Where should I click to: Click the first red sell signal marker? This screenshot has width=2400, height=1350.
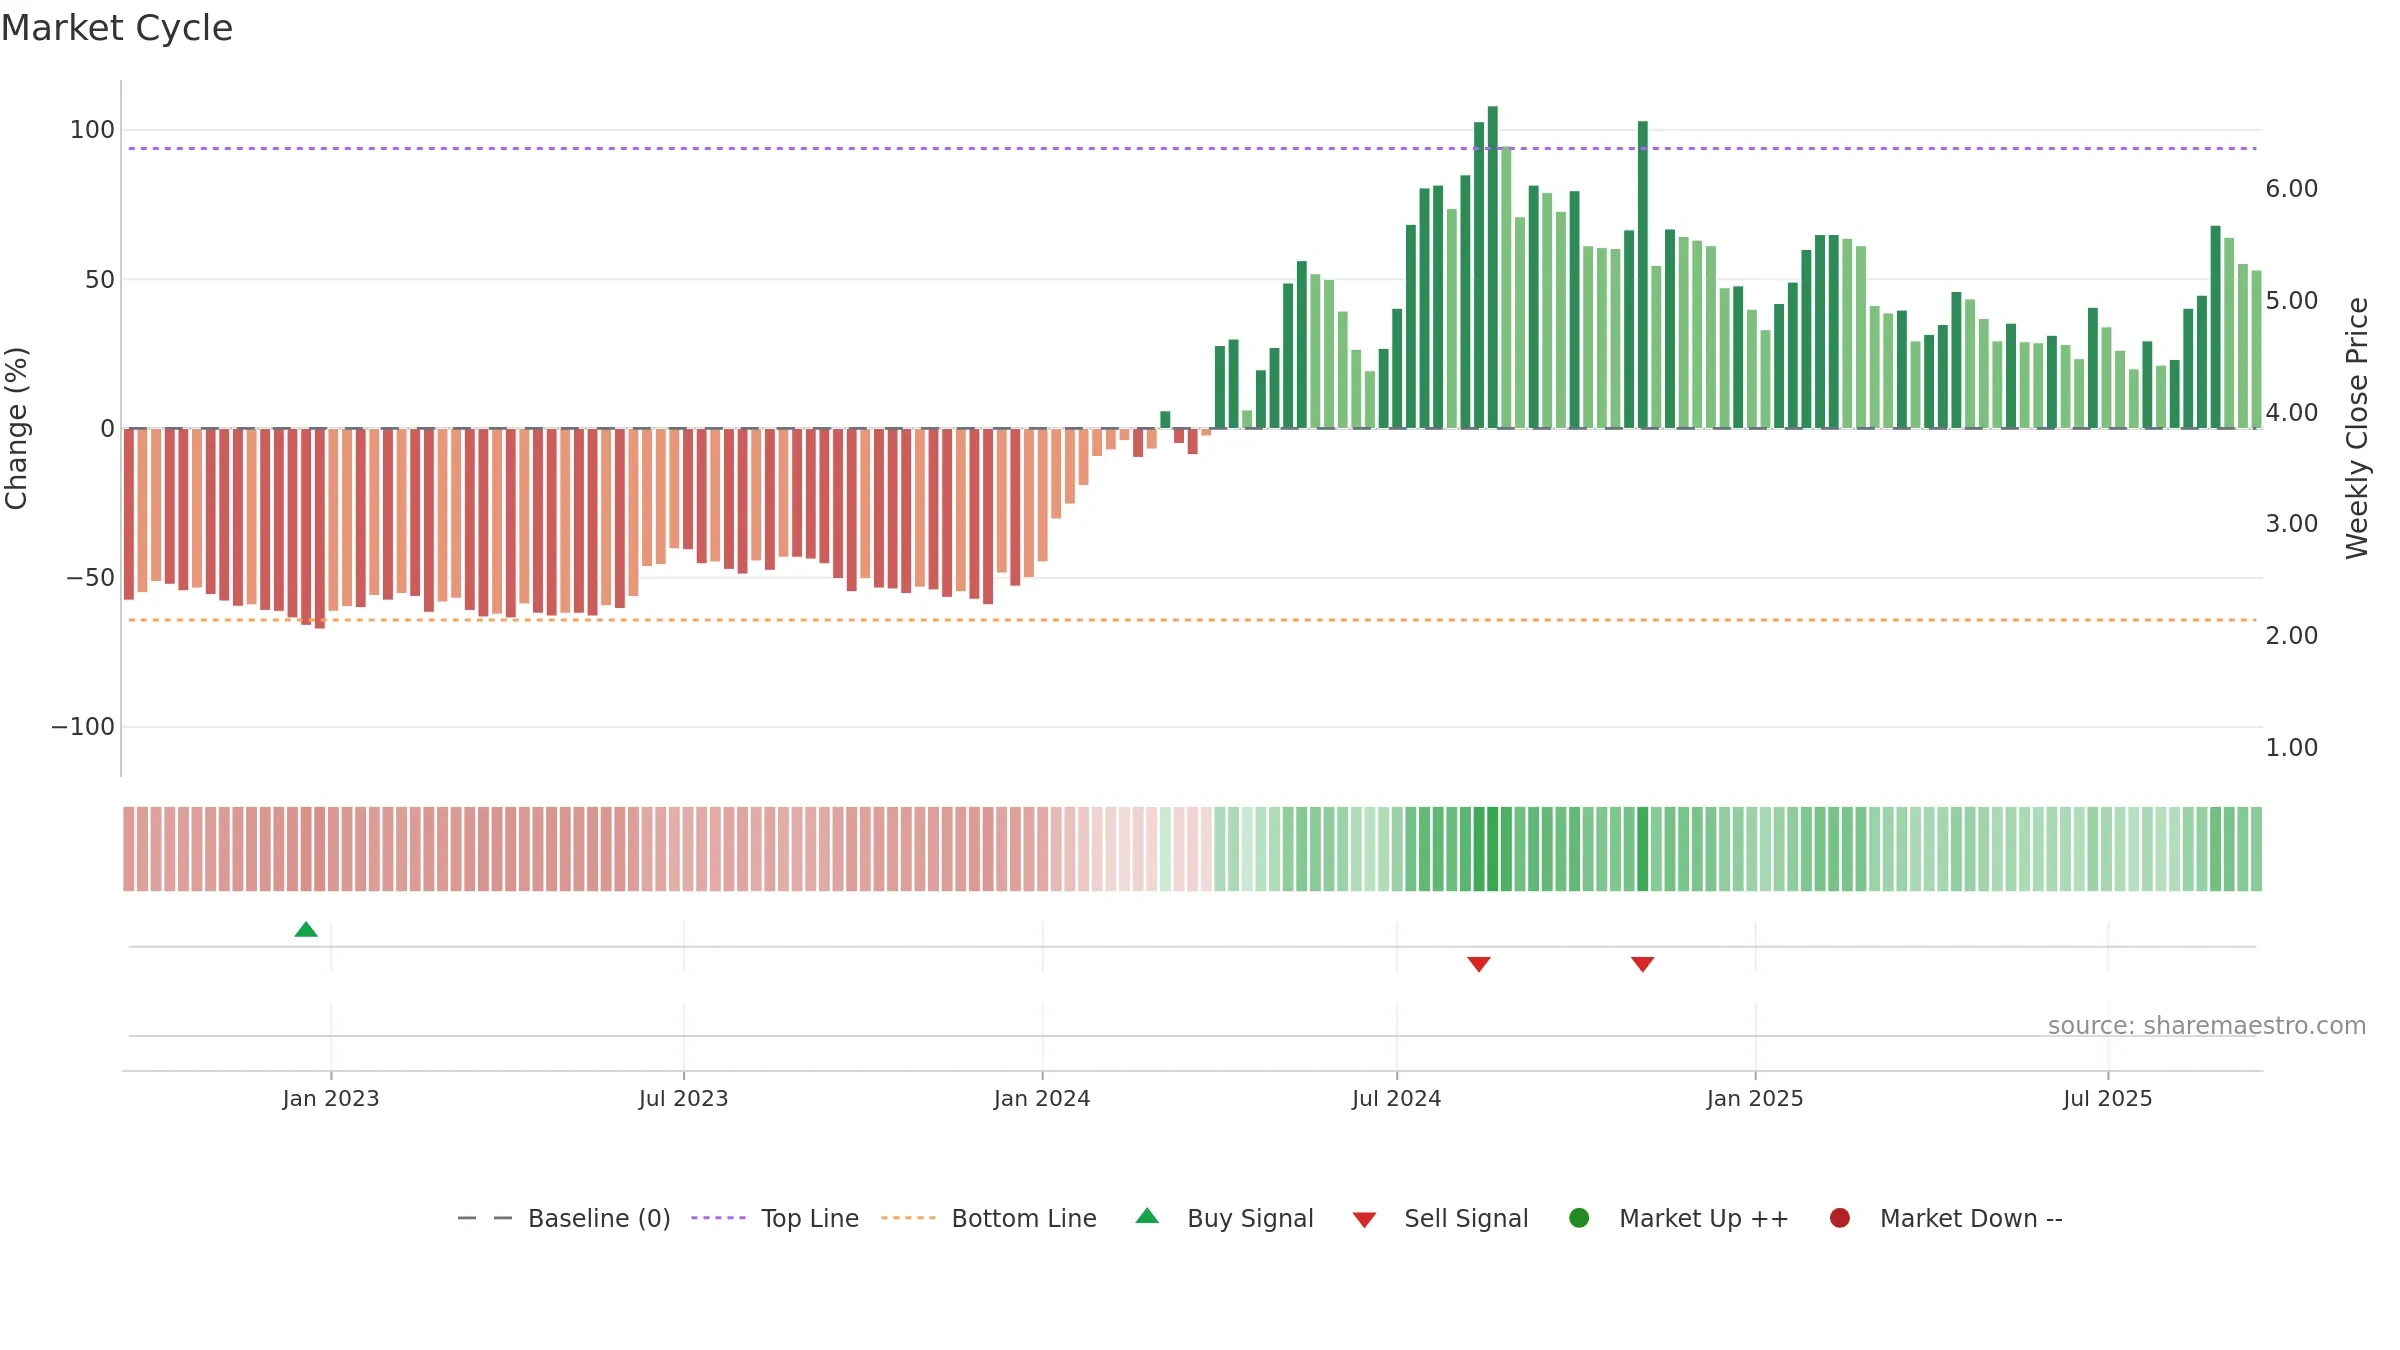pyautogui.click(x=1479, y=964)
